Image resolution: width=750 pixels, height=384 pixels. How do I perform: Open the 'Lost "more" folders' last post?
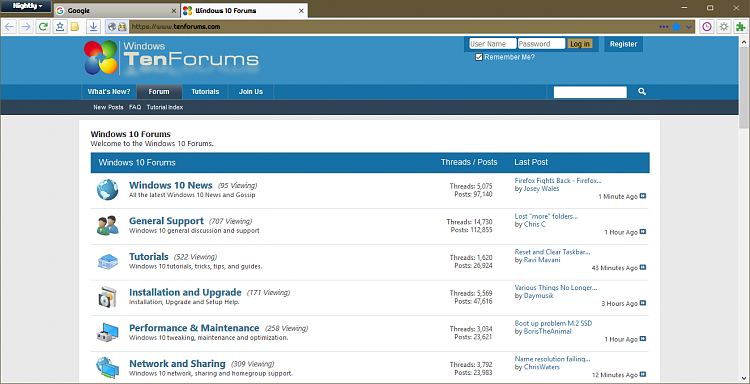click(546, 217)
